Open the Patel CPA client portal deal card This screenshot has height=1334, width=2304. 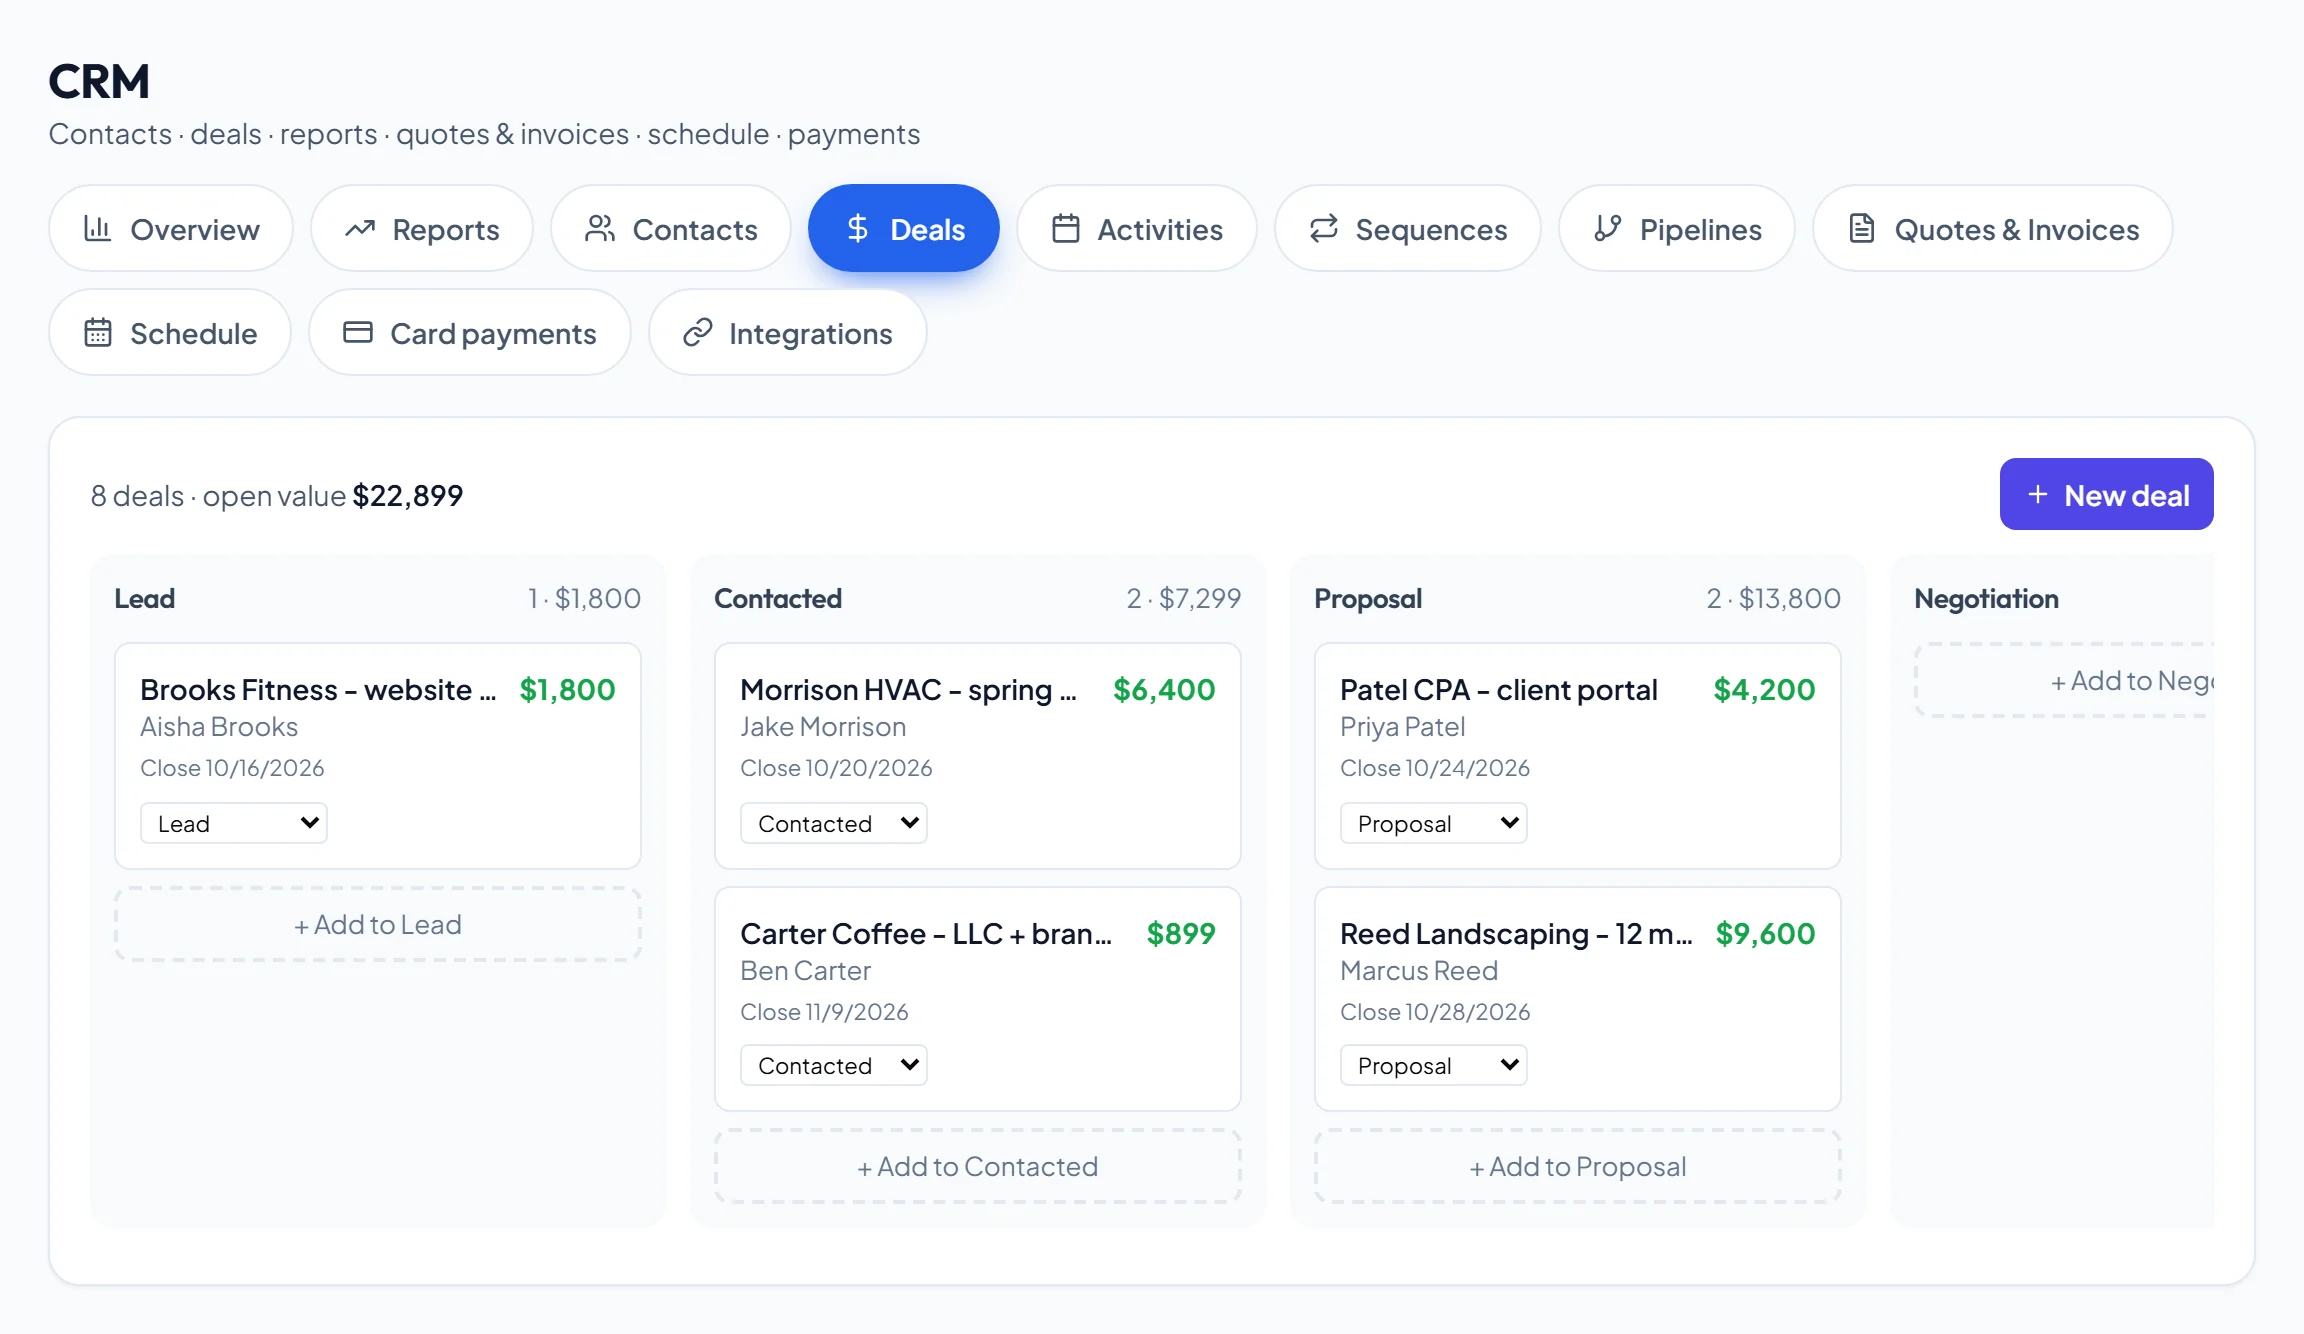[1578, 756]
